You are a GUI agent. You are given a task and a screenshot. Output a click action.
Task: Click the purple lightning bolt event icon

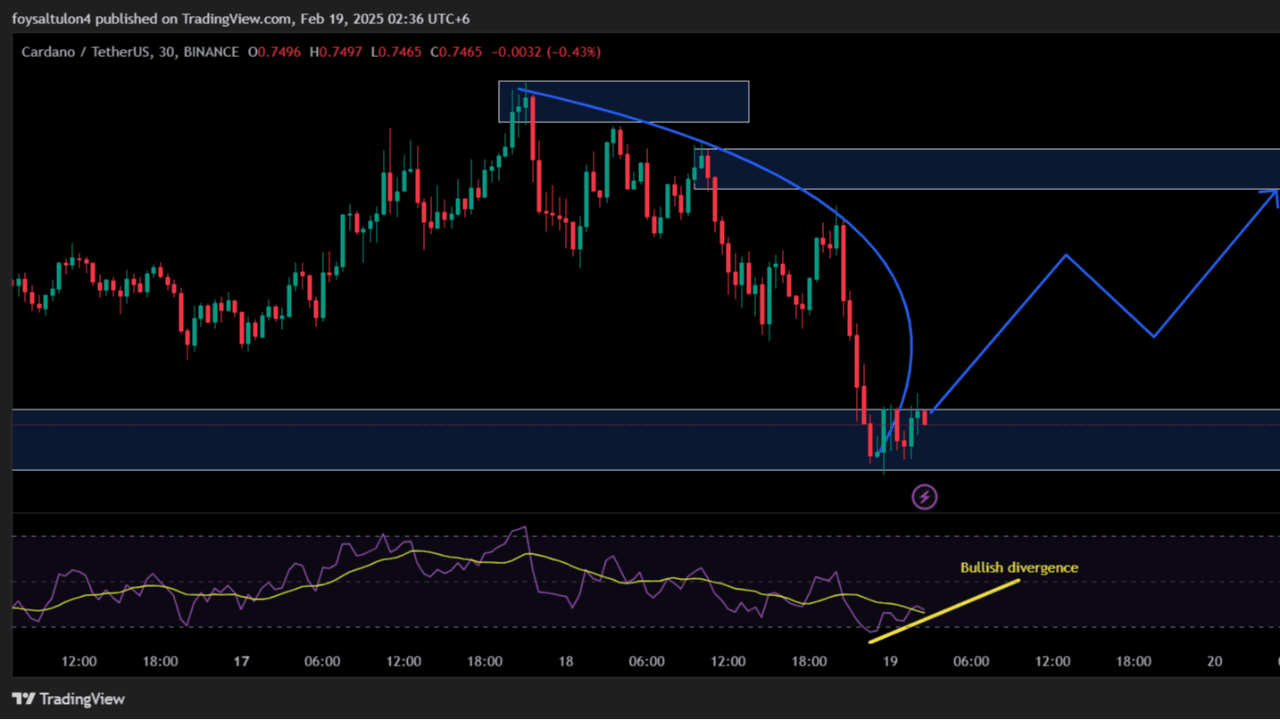924,497
